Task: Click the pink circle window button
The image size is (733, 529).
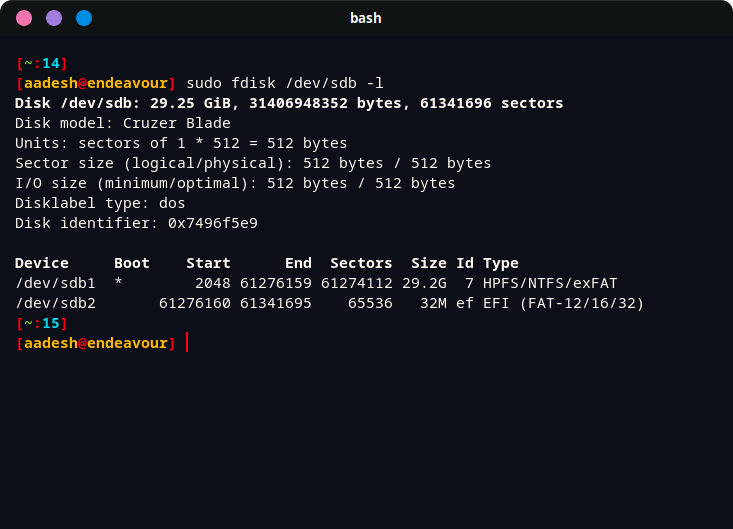Action: pos(24,18)
